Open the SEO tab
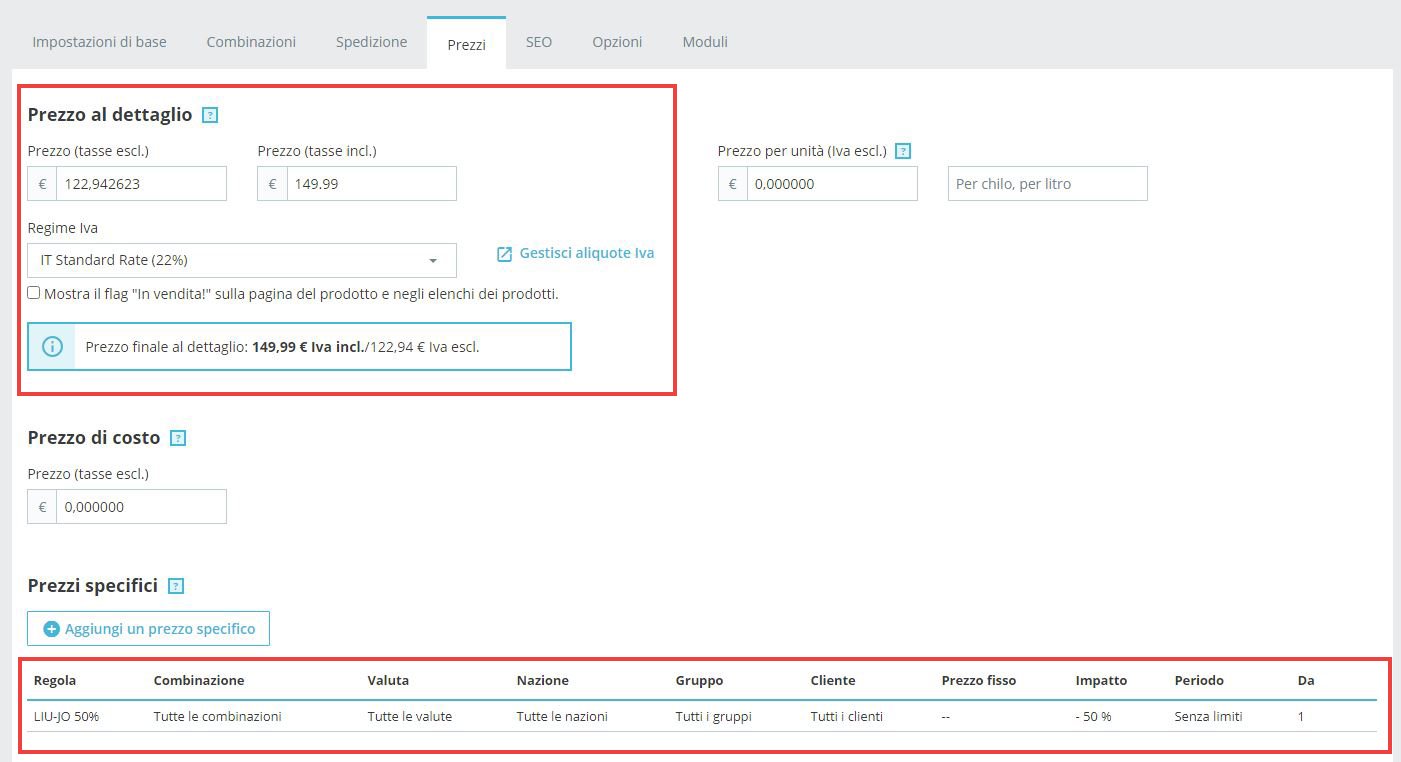The height and width of the screenshot is (762, 1401). click(539, 42)
